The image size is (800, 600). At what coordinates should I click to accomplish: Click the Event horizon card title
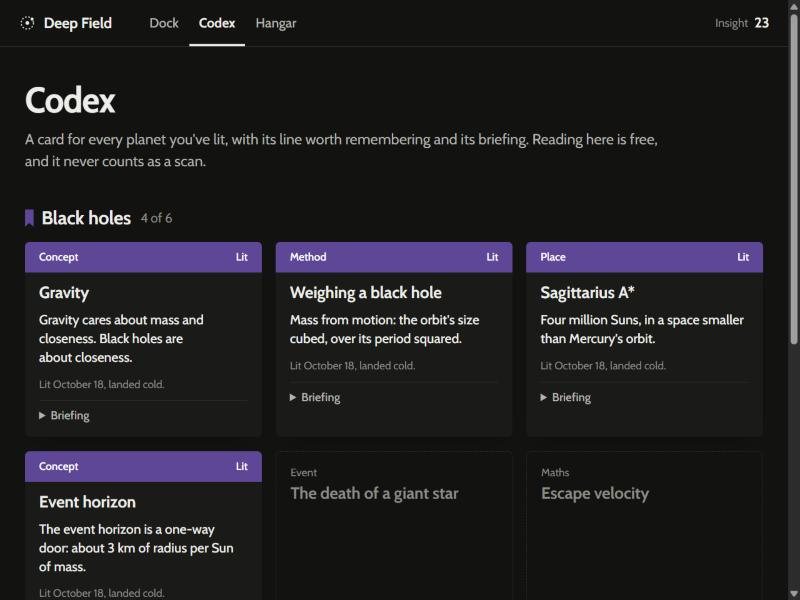[87, 502]
